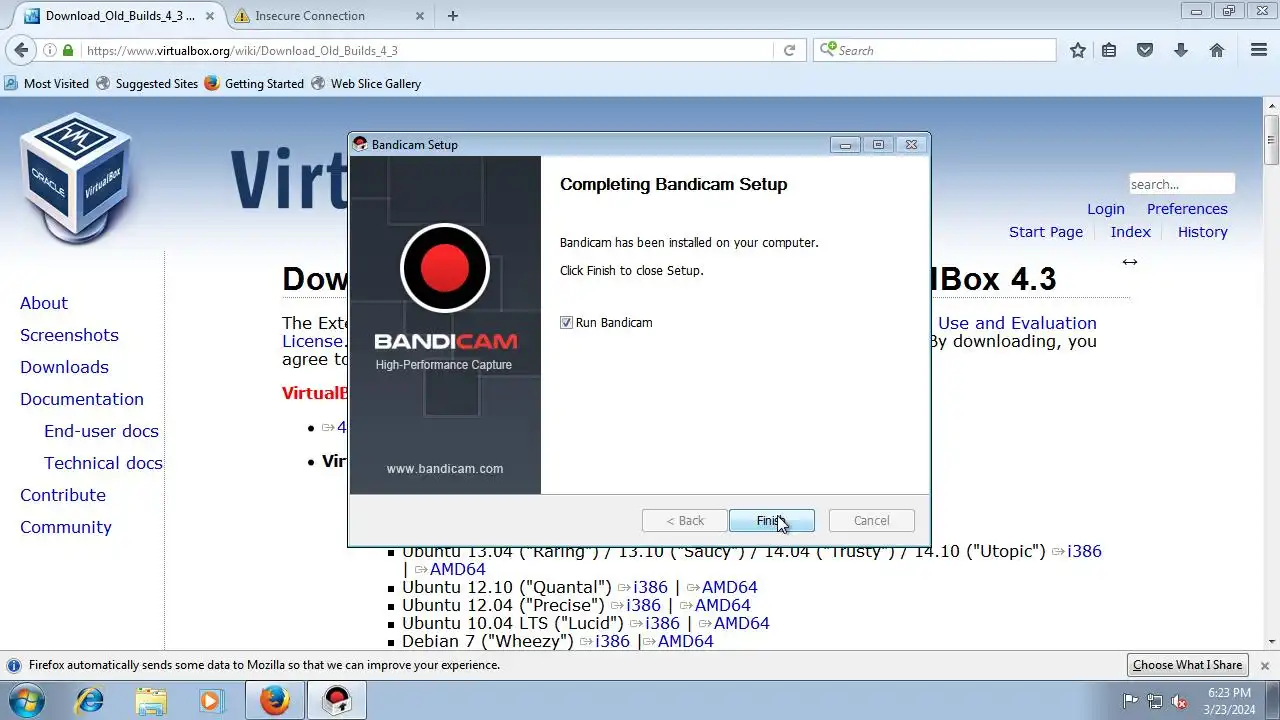Dismiss the Firefox data notification bar
This screenshot has width=1280, height=720.
[x=1265, y=665]
